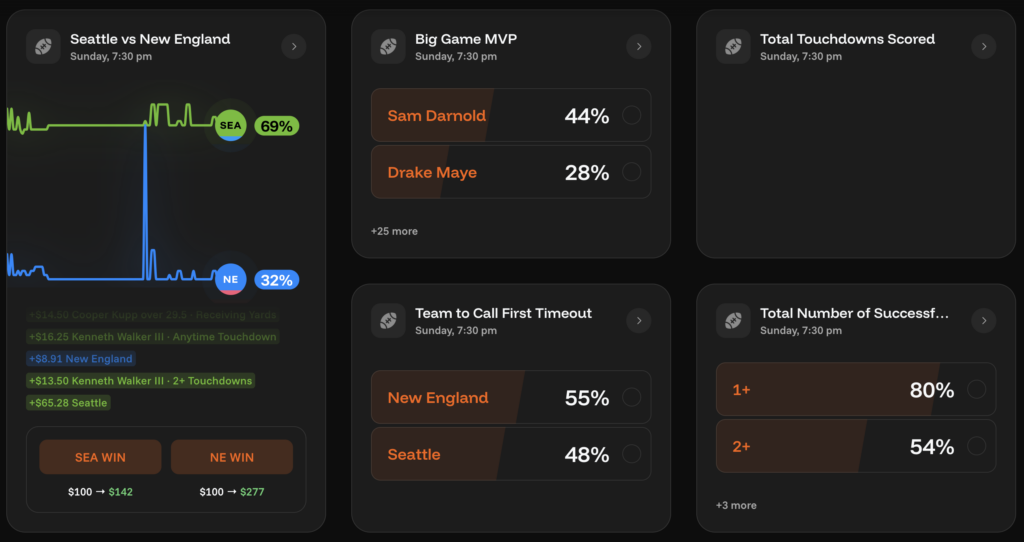Click the 69% green probability pill
The width and height of the screenshot is (1024, 542).
276,126
